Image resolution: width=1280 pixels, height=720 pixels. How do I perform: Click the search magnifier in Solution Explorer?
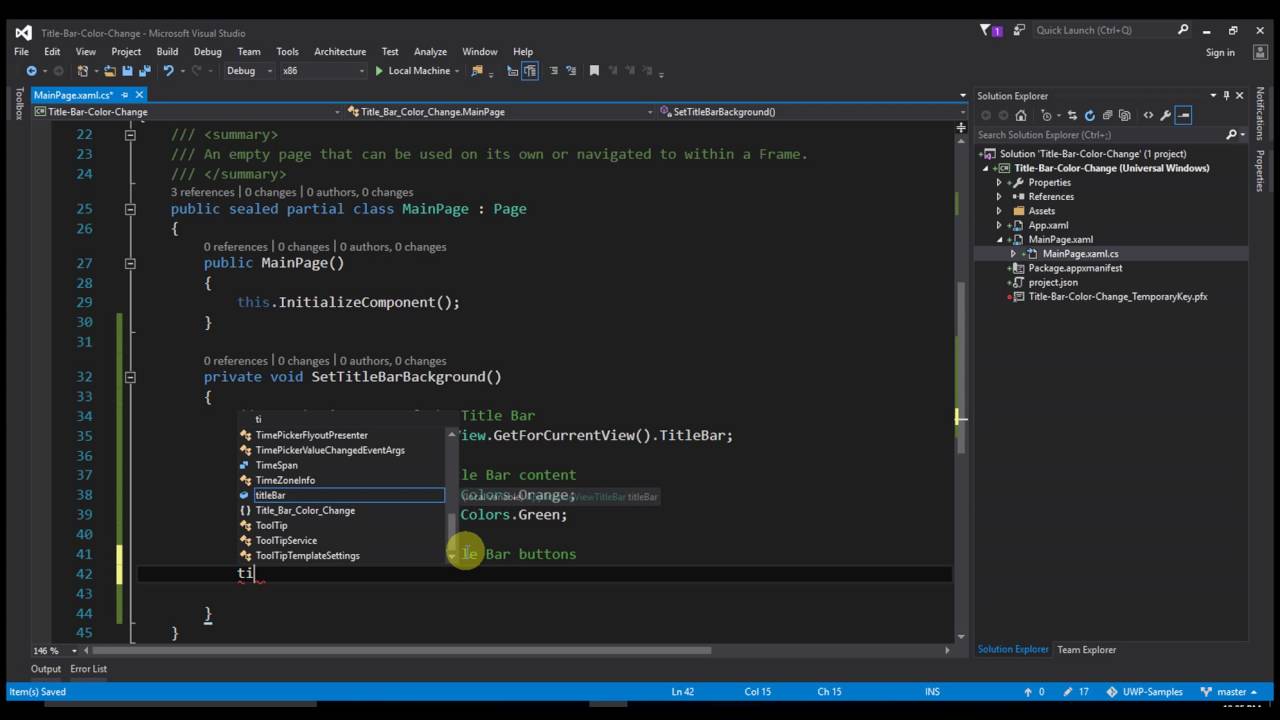1231,134
